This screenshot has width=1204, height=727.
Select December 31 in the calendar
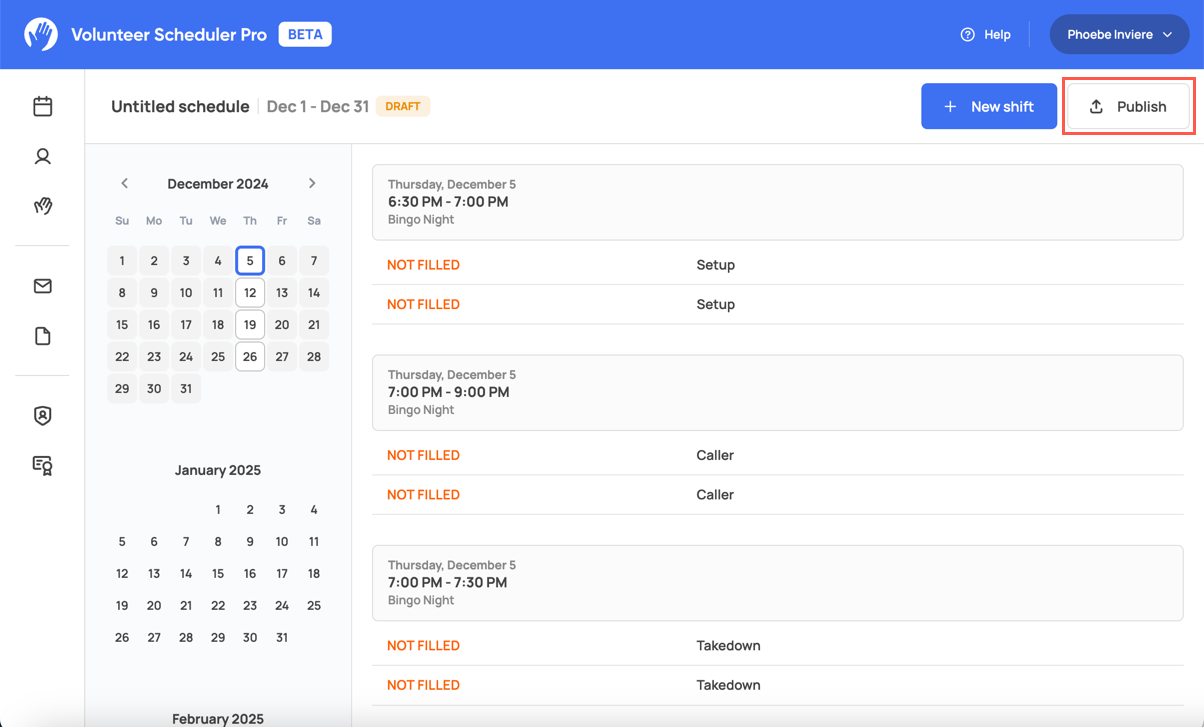point(186,388)
